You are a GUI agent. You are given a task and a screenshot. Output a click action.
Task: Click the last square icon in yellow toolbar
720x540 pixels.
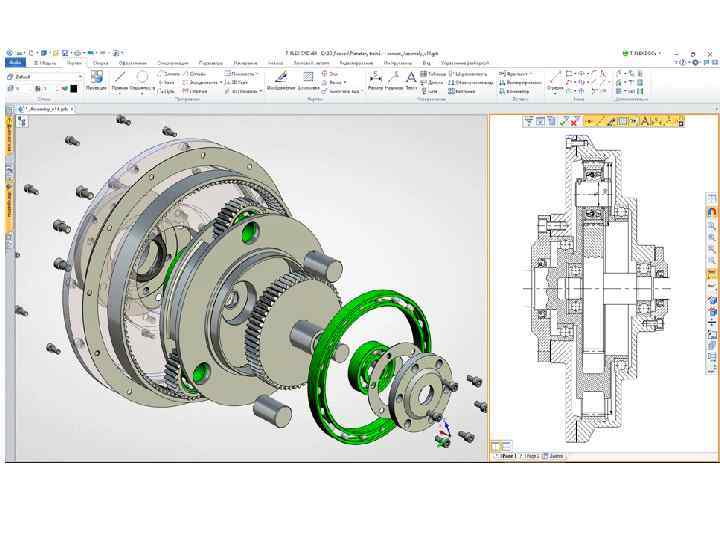coord(680,122)
